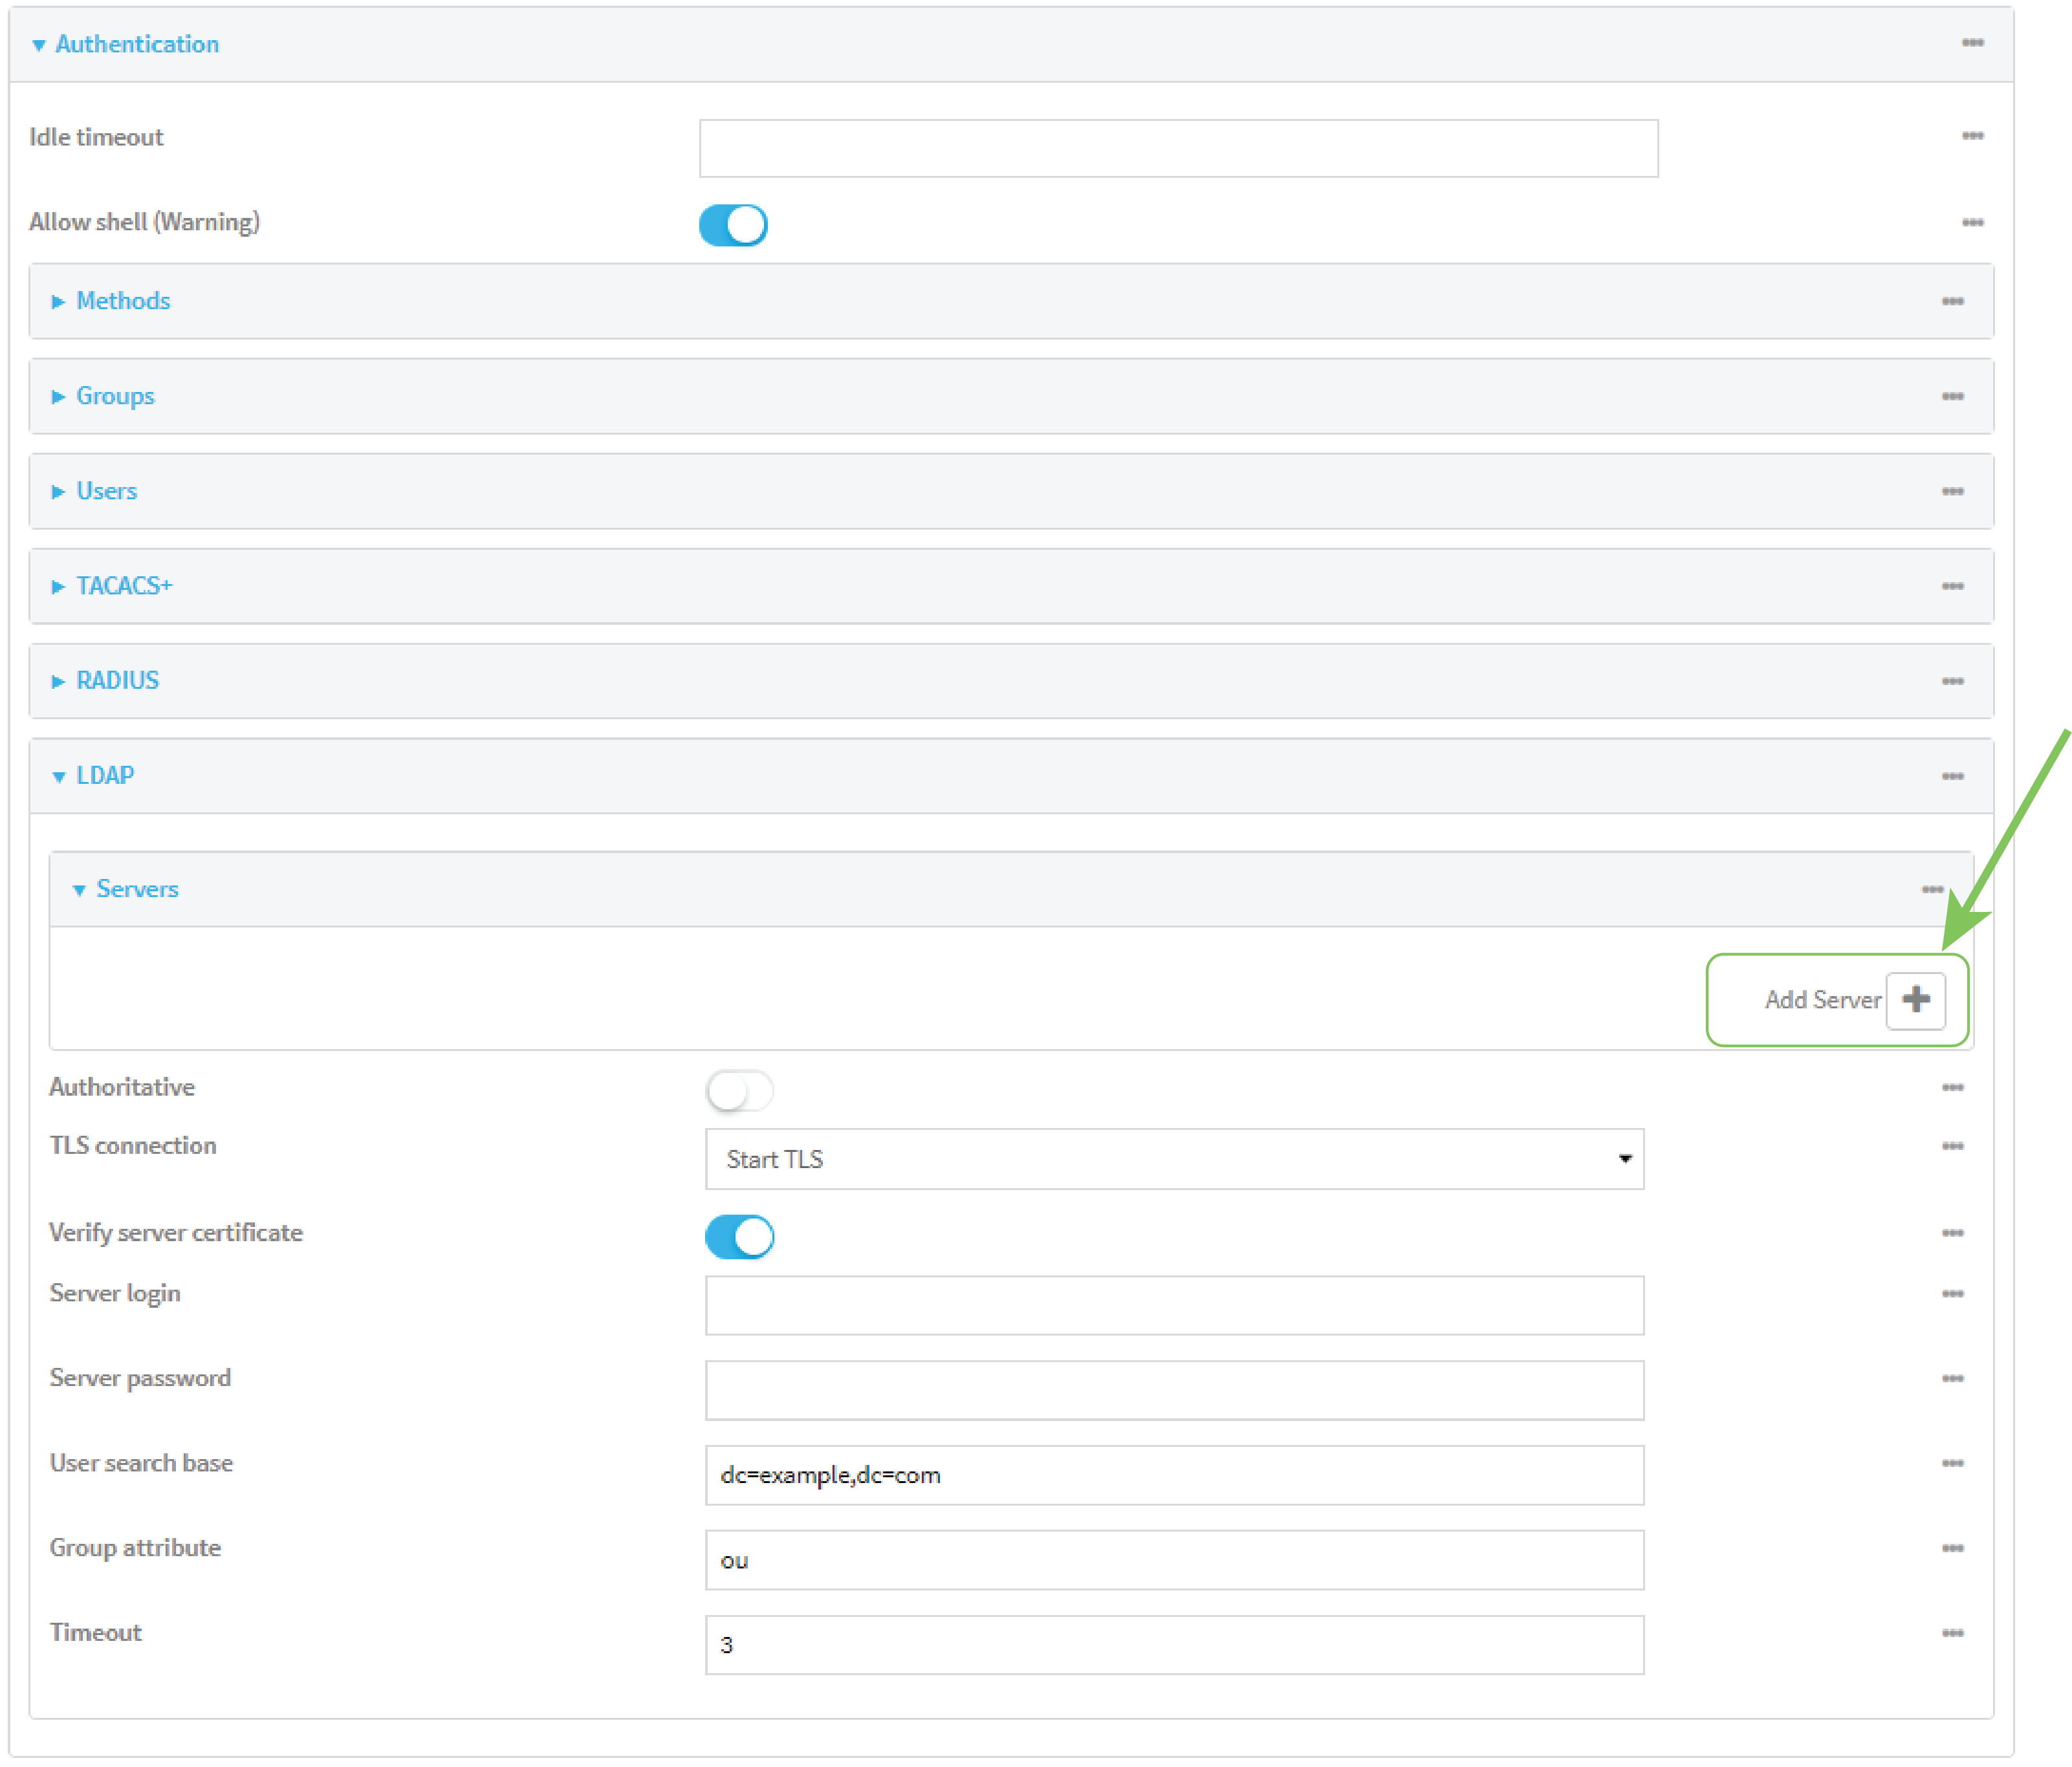Screen dimensions: 2072x1767
Task: Click the ellipsis icon next to Timeout
Action: pos(1953,1632)
